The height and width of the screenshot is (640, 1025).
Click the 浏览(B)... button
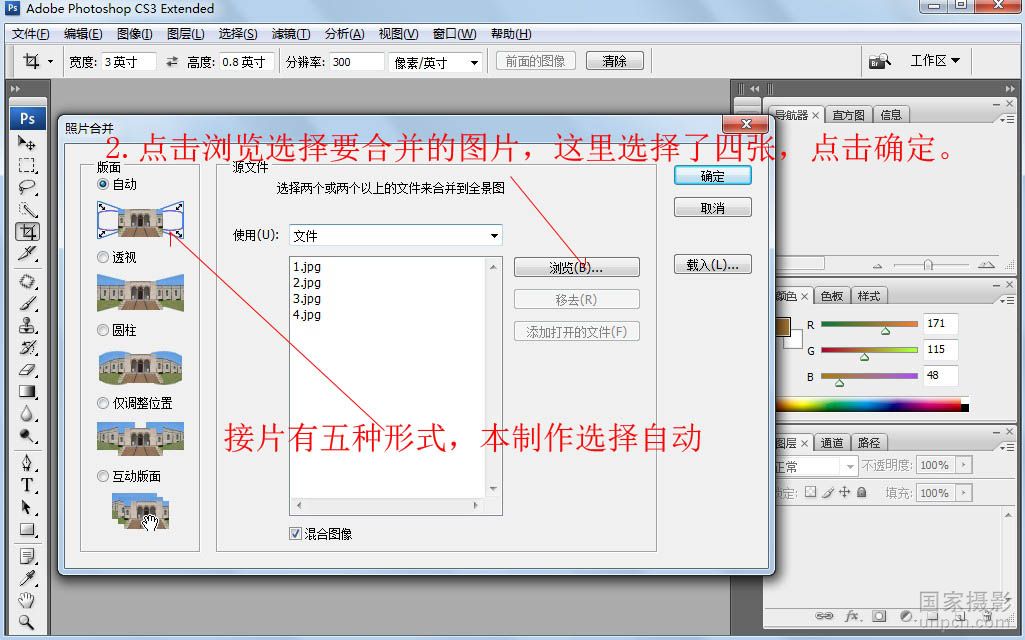point(577,267)
